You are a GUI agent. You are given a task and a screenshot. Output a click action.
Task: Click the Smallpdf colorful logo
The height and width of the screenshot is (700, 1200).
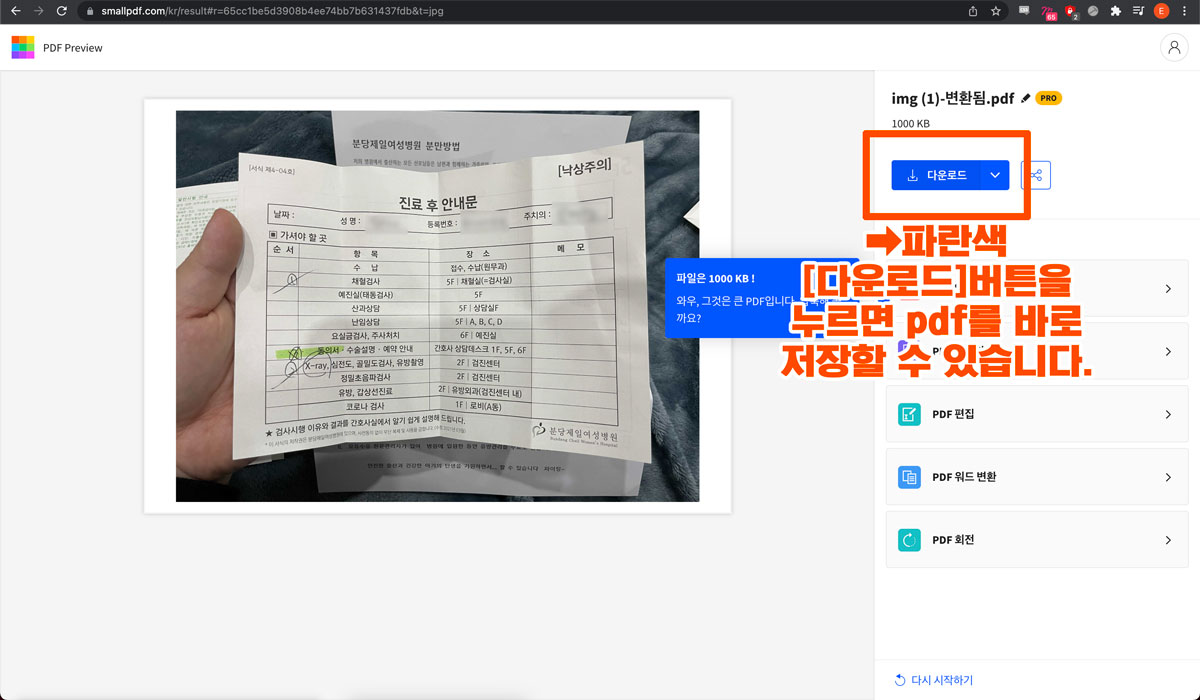coord(23,47)
